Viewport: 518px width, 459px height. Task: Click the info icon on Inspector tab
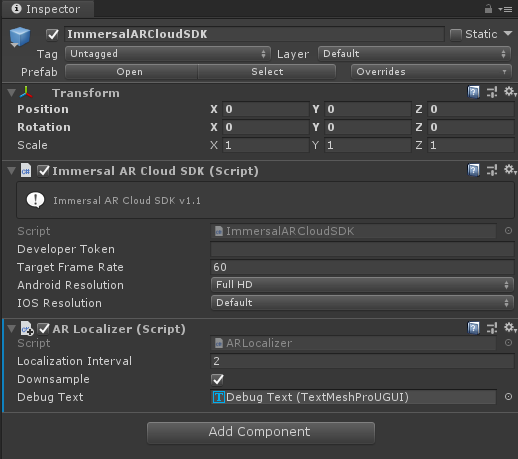(x=16, y=9)
